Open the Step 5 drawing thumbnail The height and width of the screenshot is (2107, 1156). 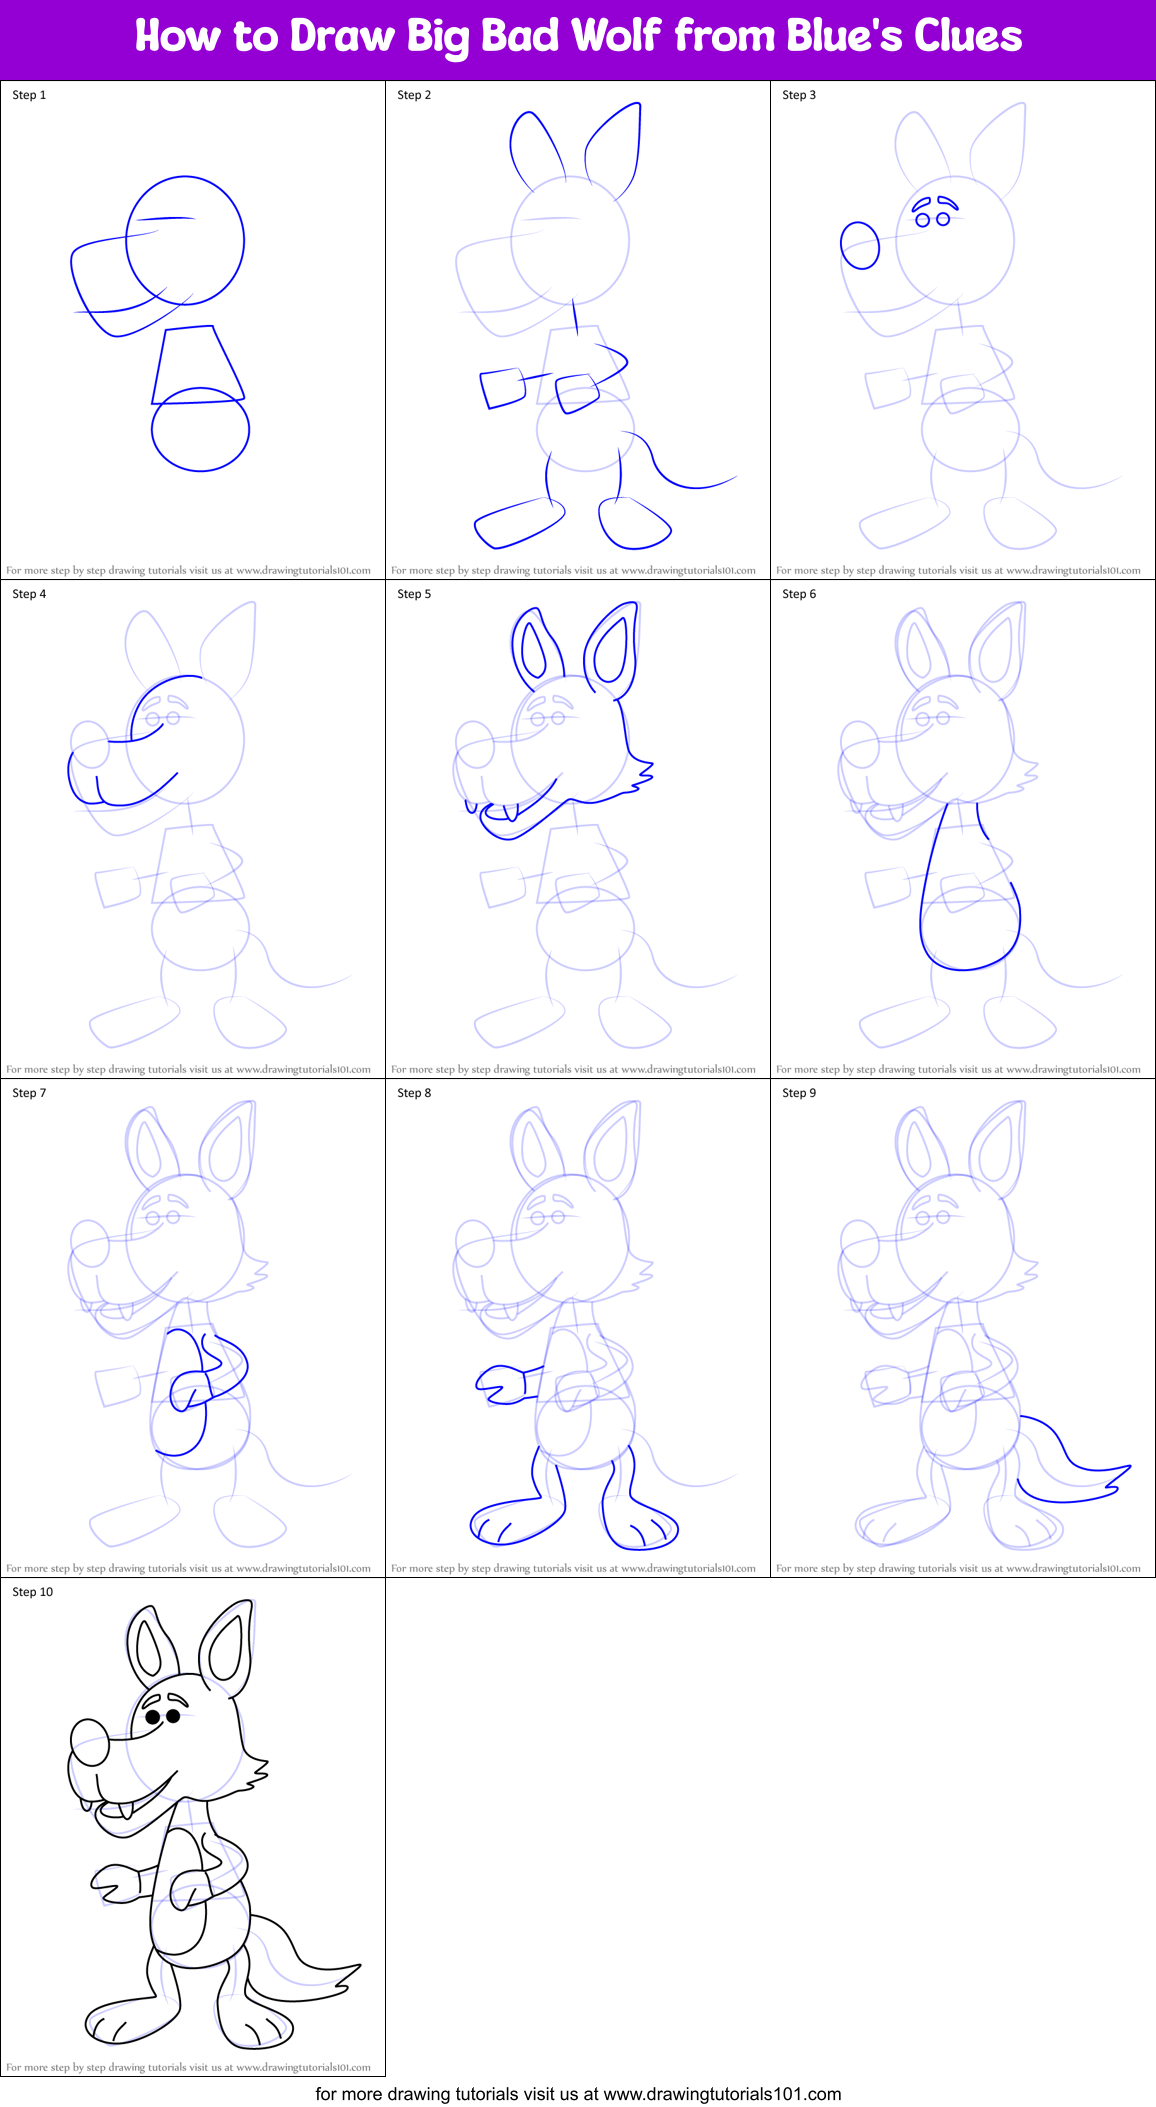click(578, 828)
